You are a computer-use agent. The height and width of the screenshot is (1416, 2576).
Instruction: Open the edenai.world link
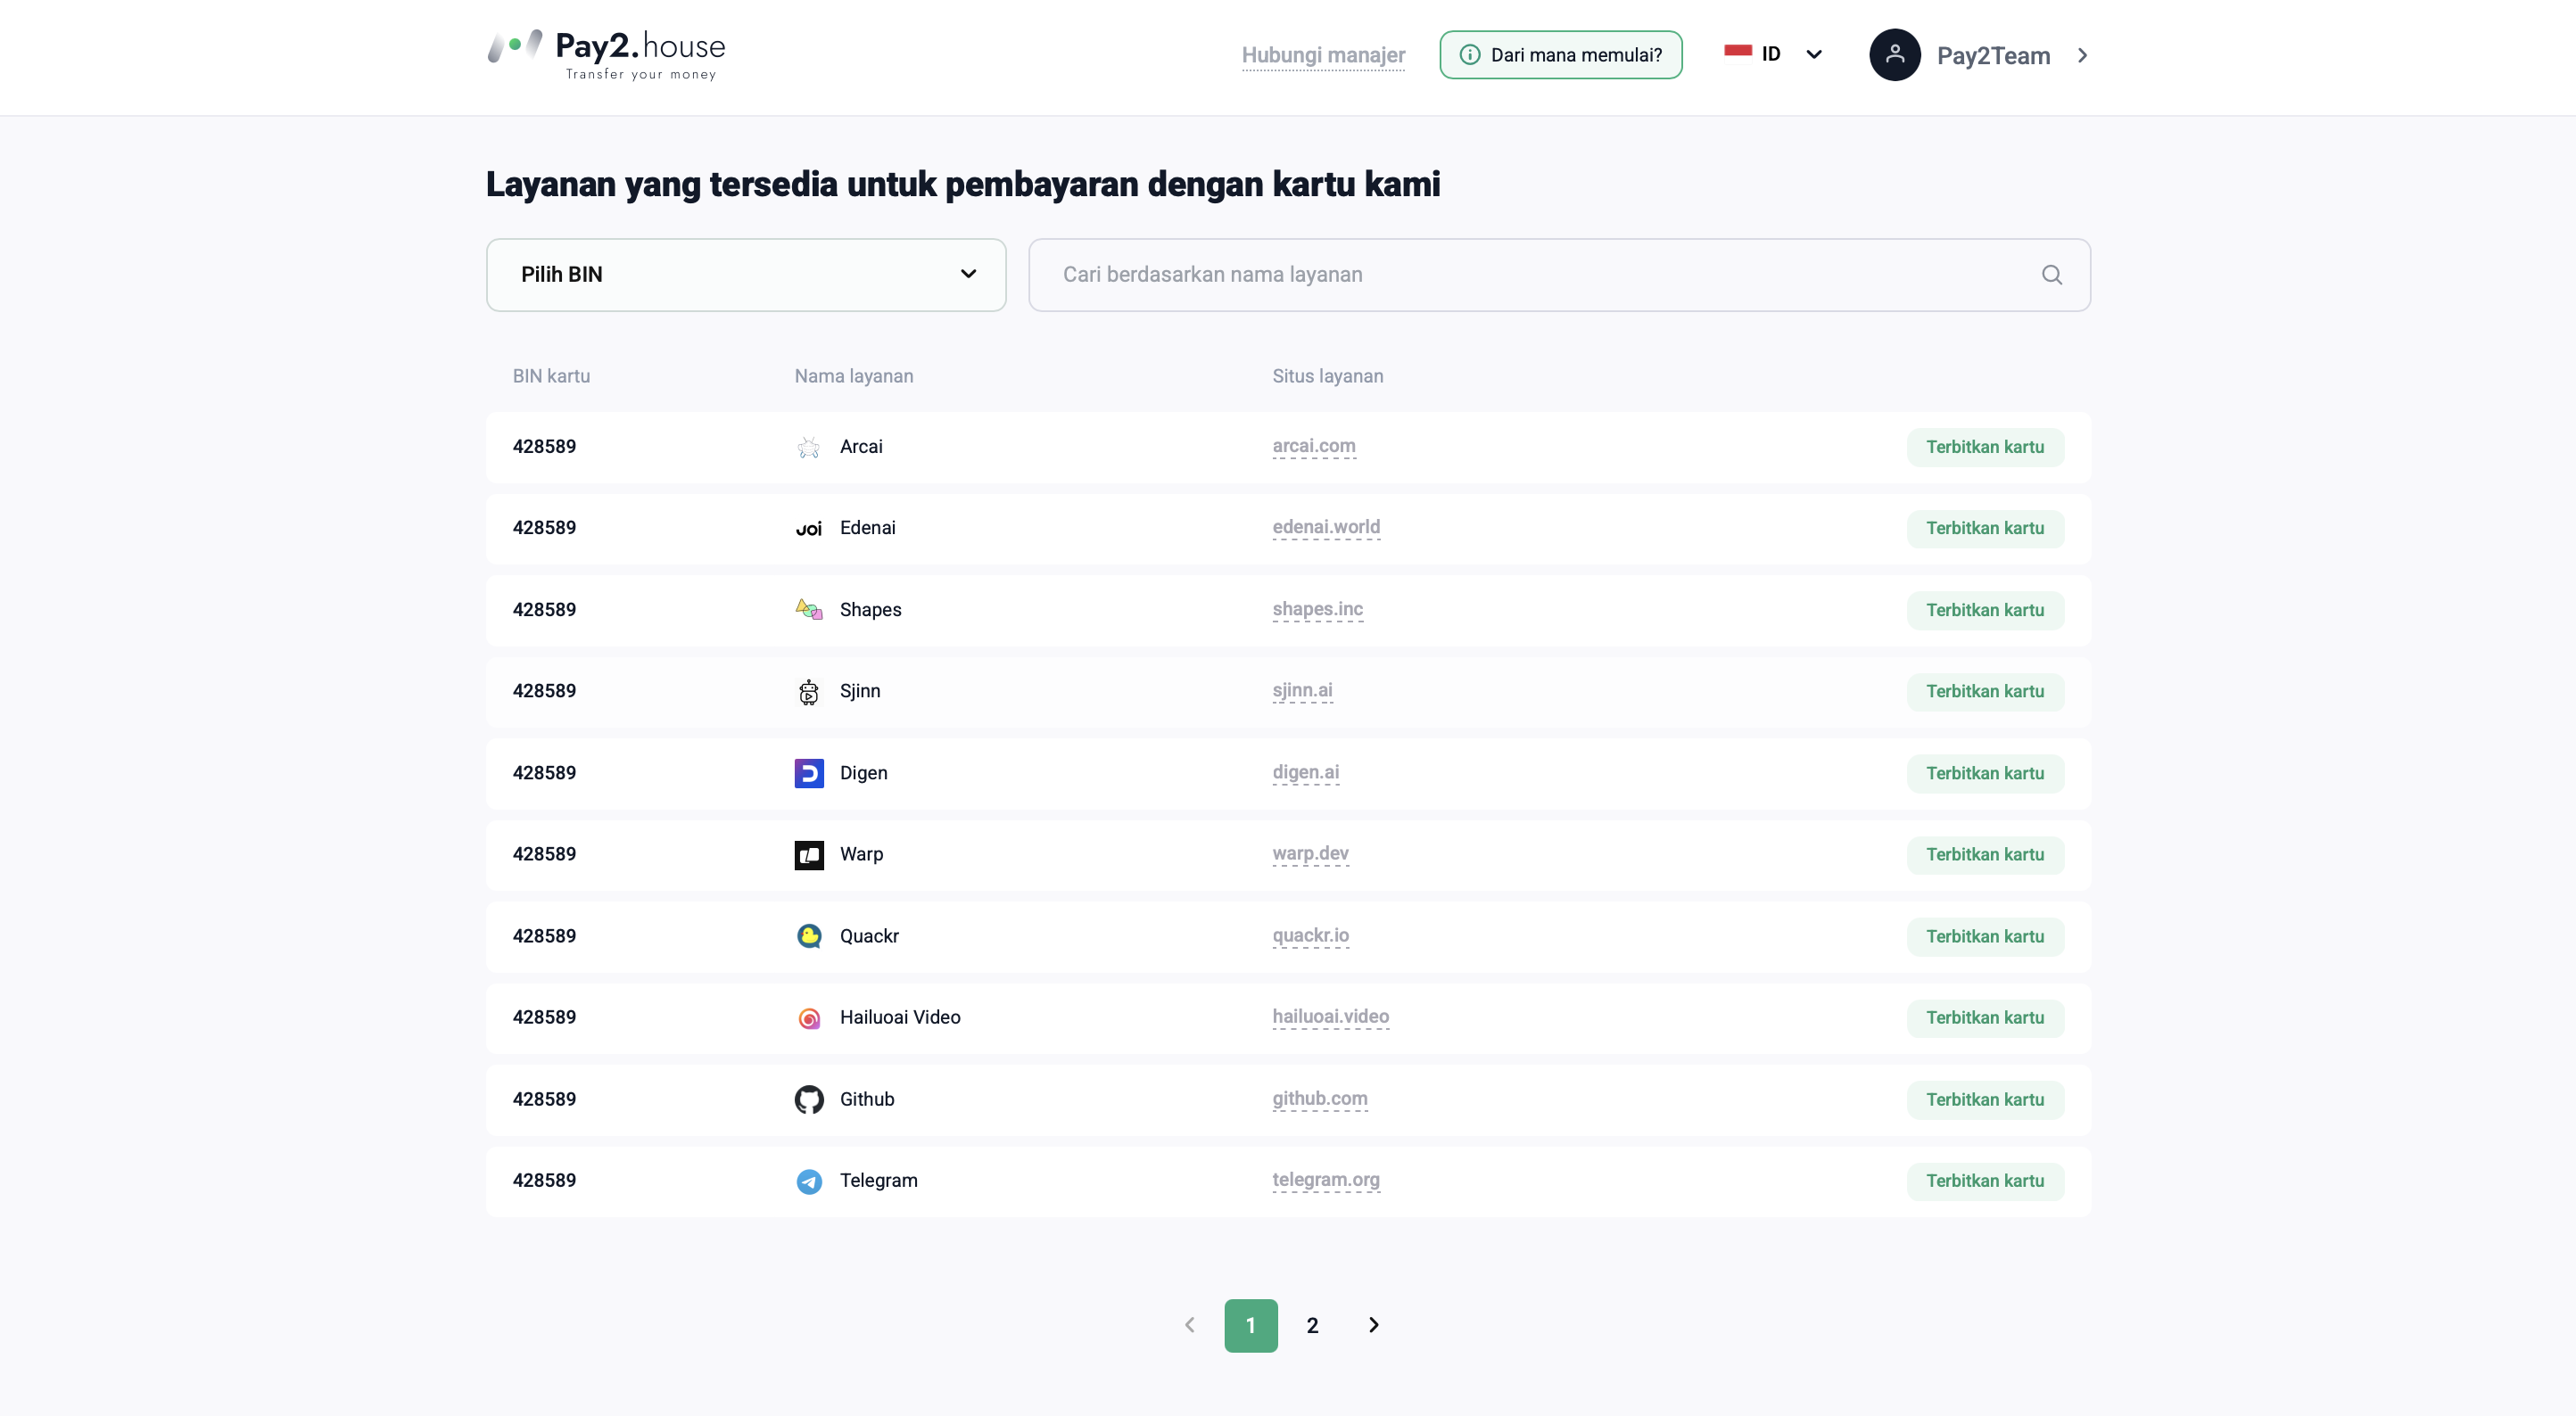pyautogui.click(x=1326, y=527)
